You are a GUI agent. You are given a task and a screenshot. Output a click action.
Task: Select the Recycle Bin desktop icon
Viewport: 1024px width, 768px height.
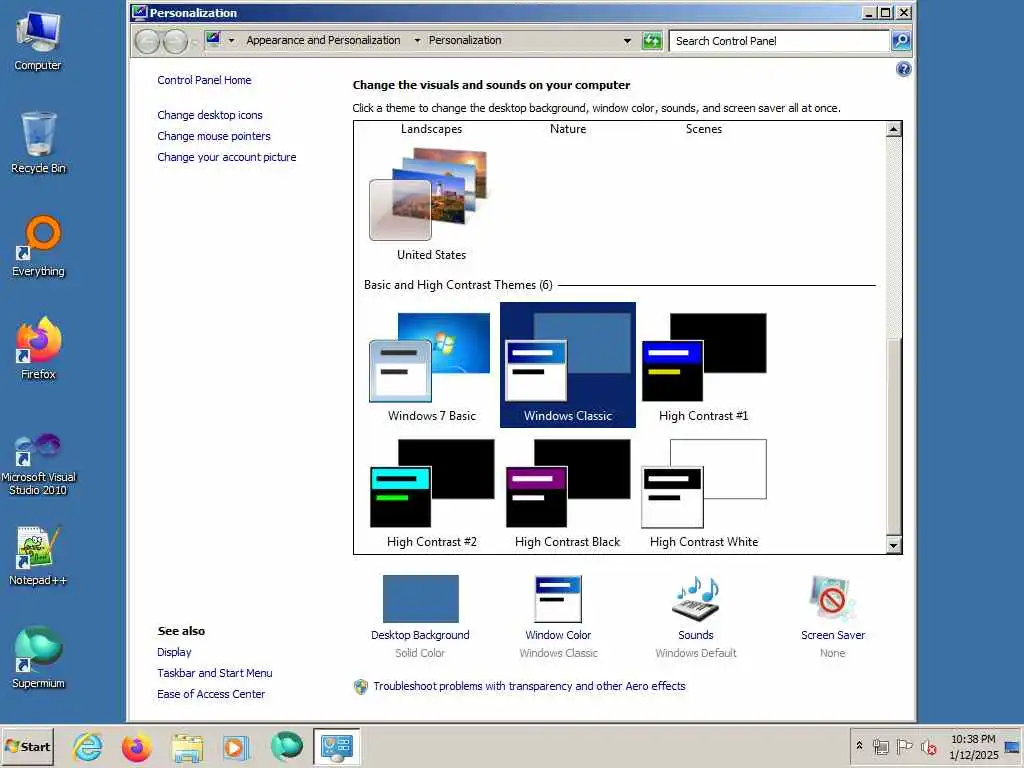[x=38, y=143]
